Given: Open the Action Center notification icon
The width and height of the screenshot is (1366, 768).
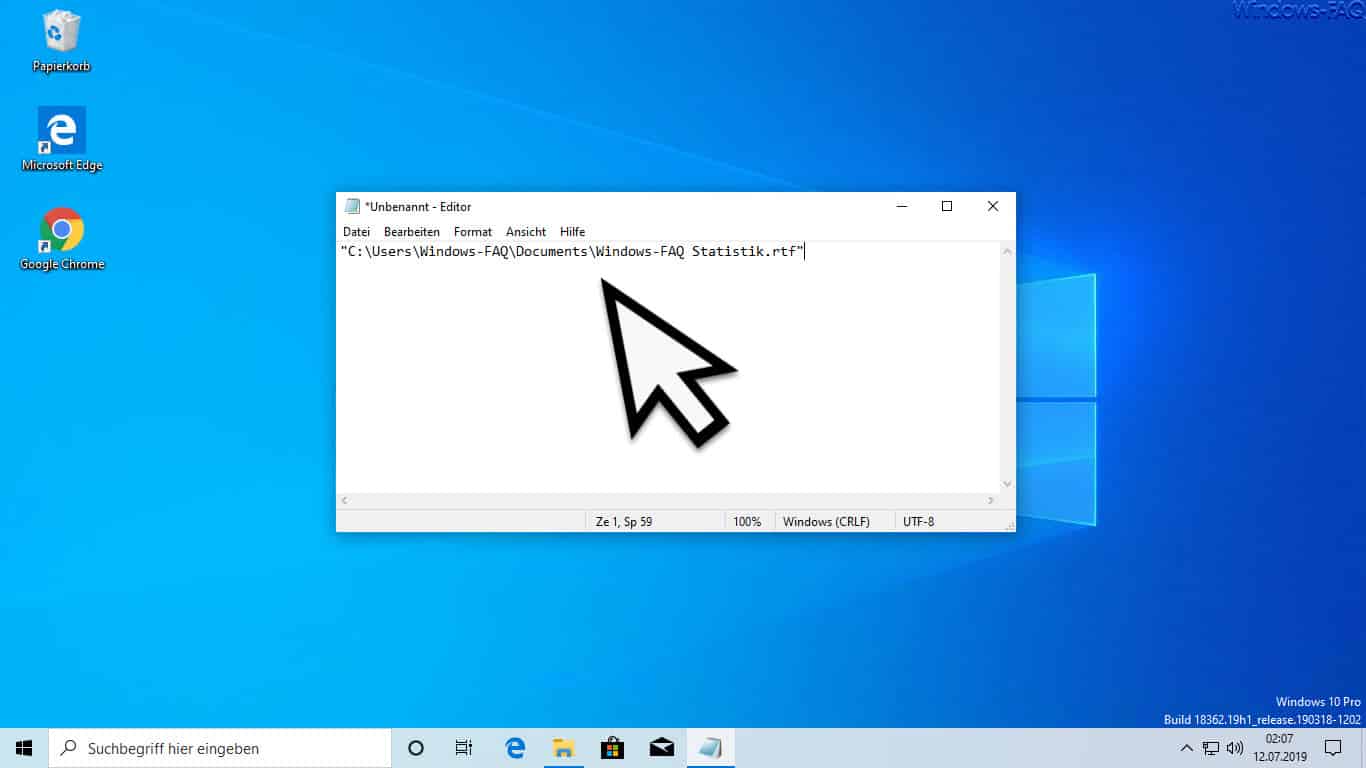Looking at the screenshot, I should coord(1333,748).
